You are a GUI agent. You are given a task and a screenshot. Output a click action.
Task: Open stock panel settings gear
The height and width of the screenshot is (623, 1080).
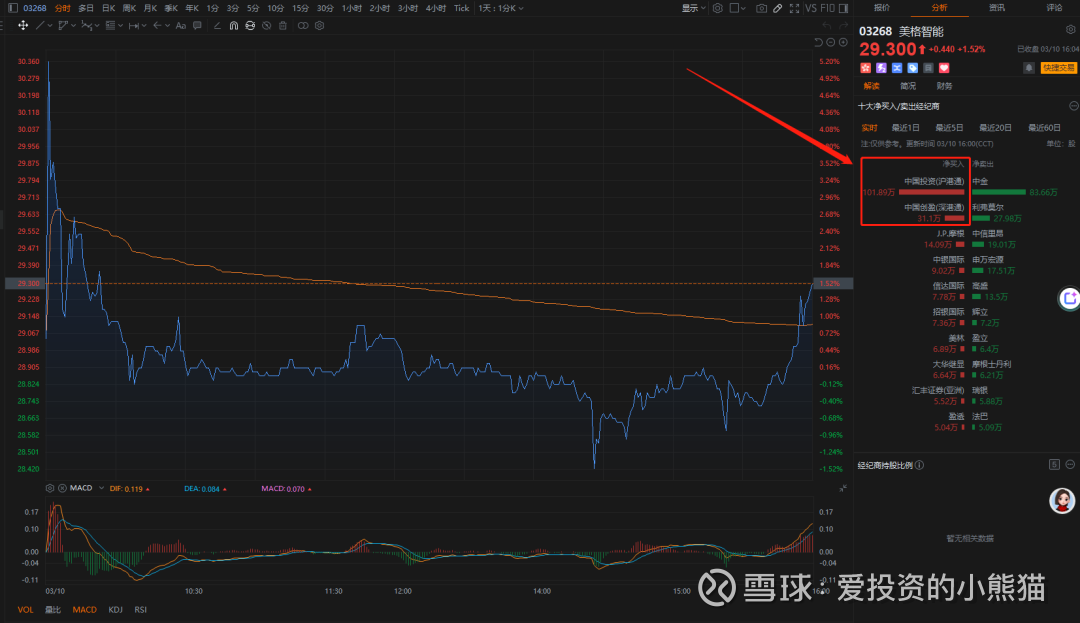[1070, 30]
